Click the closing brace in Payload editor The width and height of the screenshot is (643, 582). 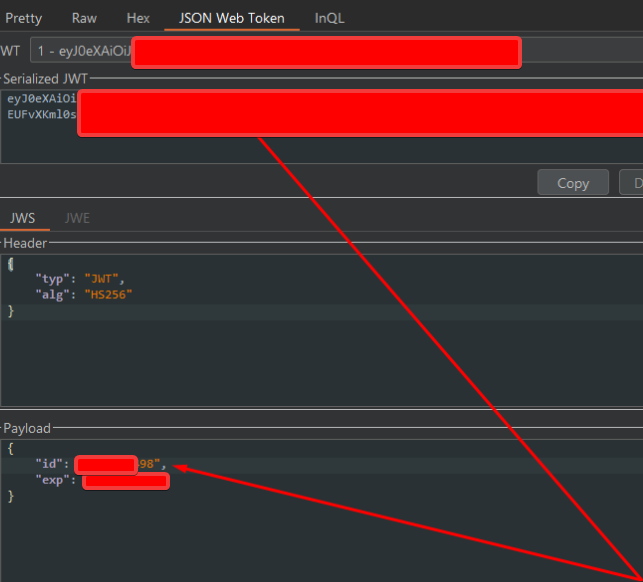[11, 496]
